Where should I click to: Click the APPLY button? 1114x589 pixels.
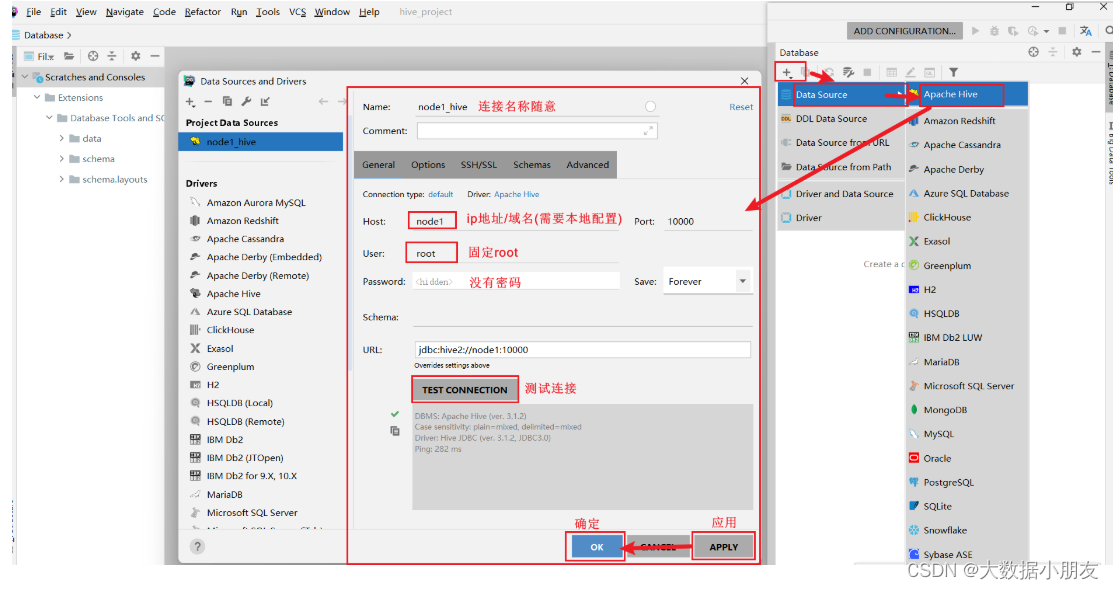point(723,547)
